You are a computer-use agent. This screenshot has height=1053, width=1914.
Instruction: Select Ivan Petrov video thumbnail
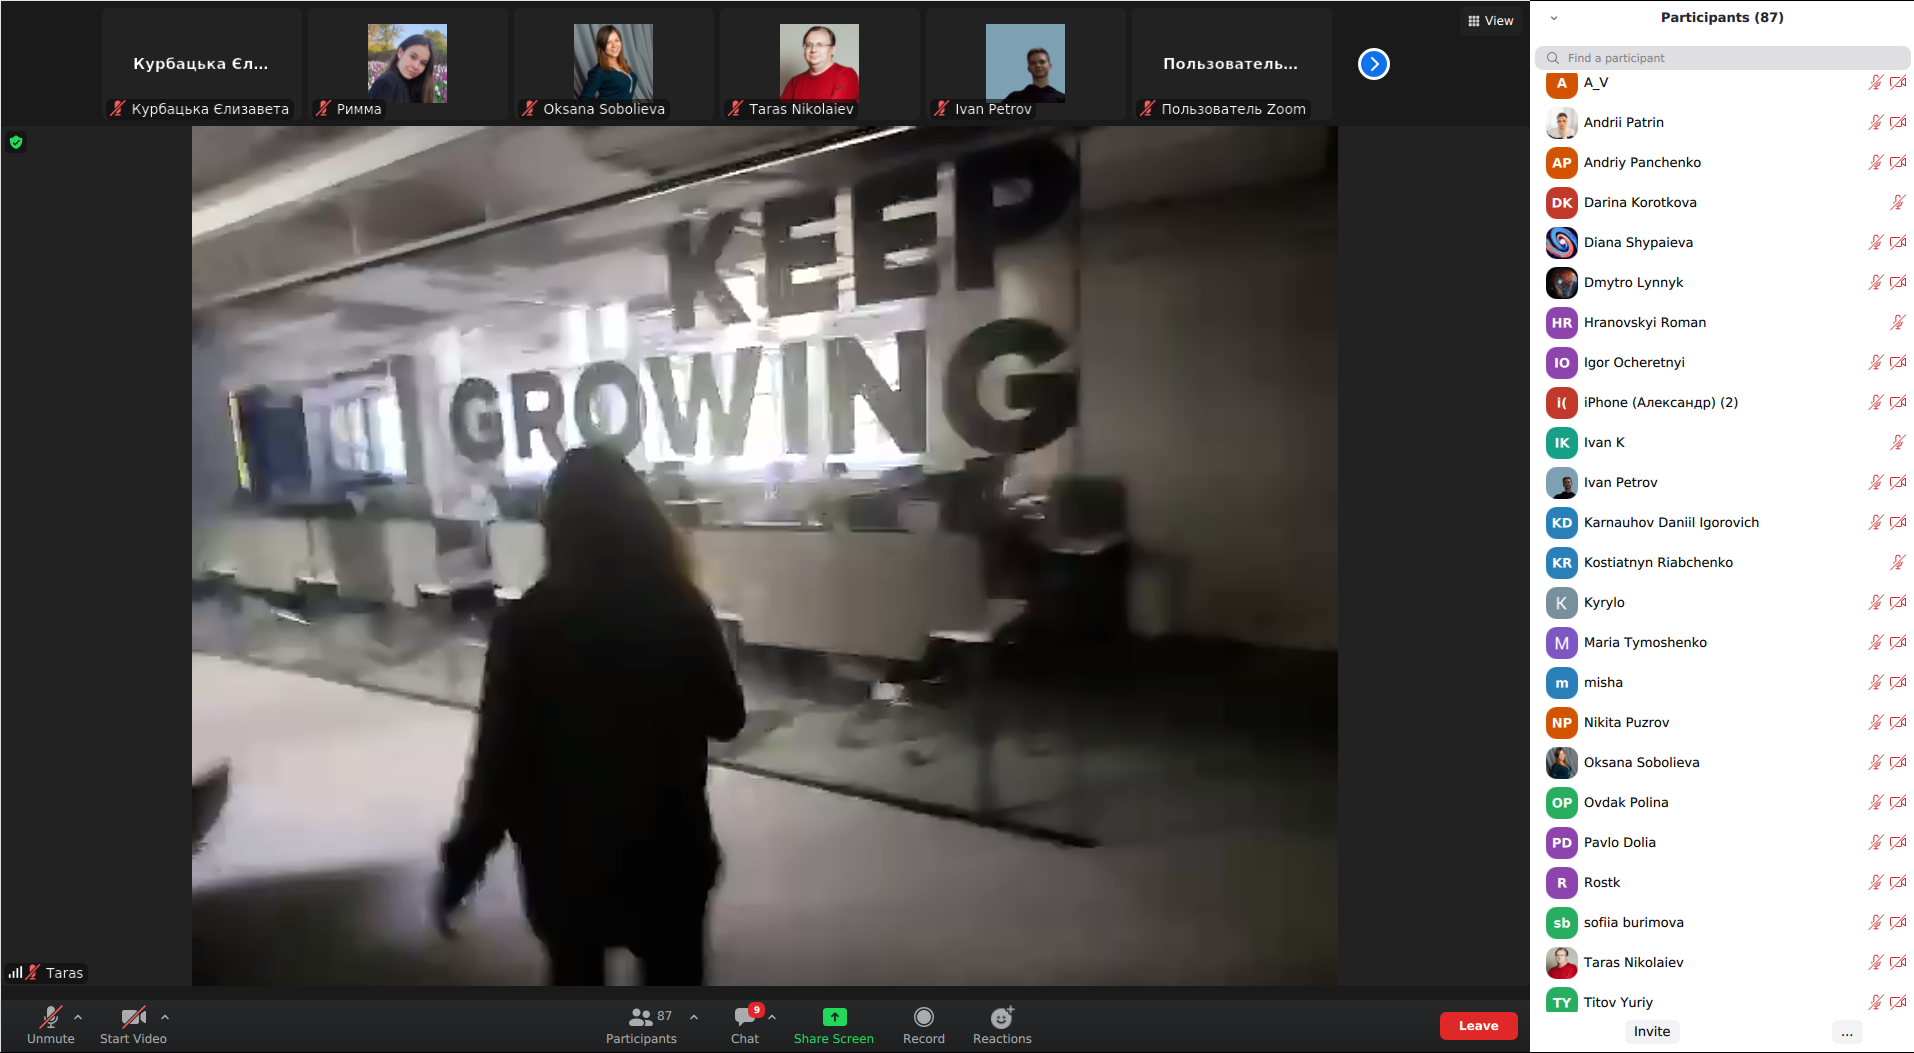[x=1025, y=64]
